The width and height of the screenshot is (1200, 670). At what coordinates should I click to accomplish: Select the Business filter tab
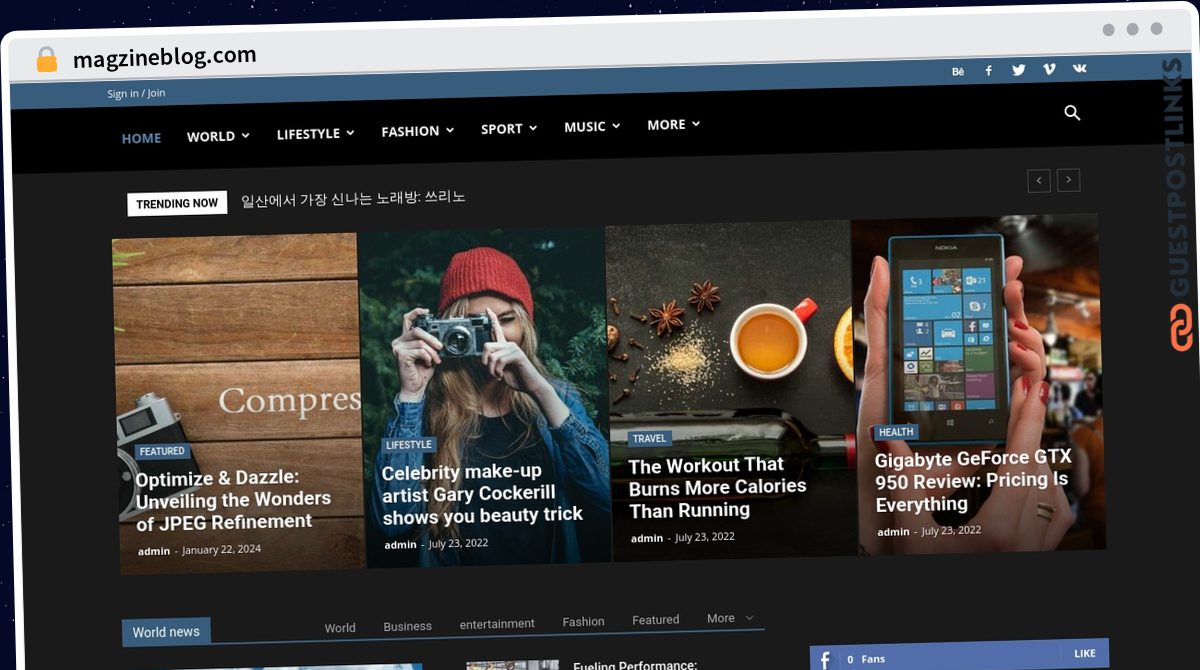pos(407,626)
